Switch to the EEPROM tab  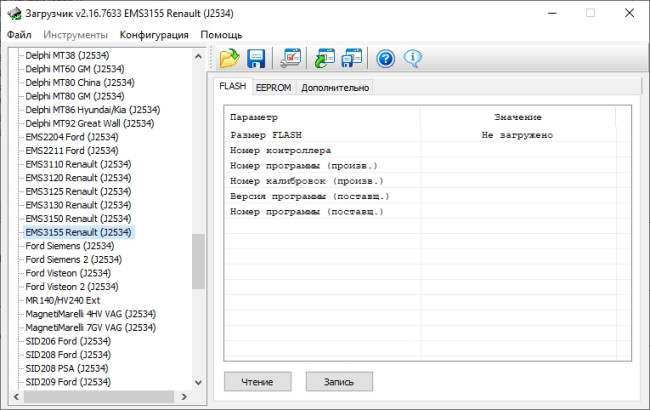coord(273,87)
